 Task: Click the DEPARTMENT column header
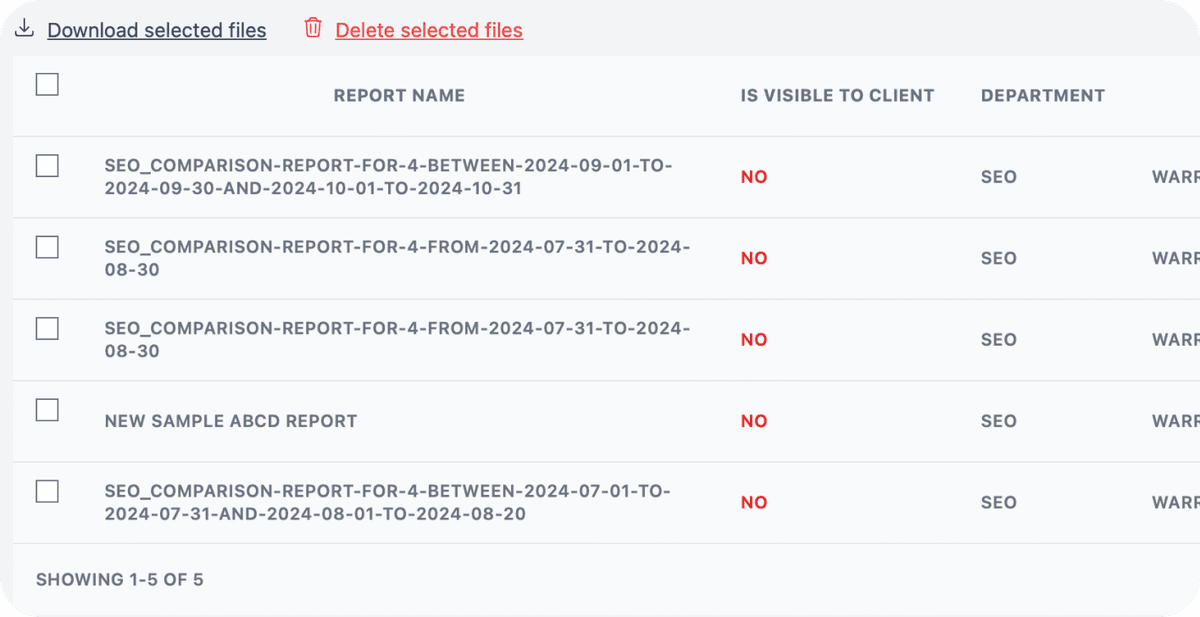(x=1043, y=96)
